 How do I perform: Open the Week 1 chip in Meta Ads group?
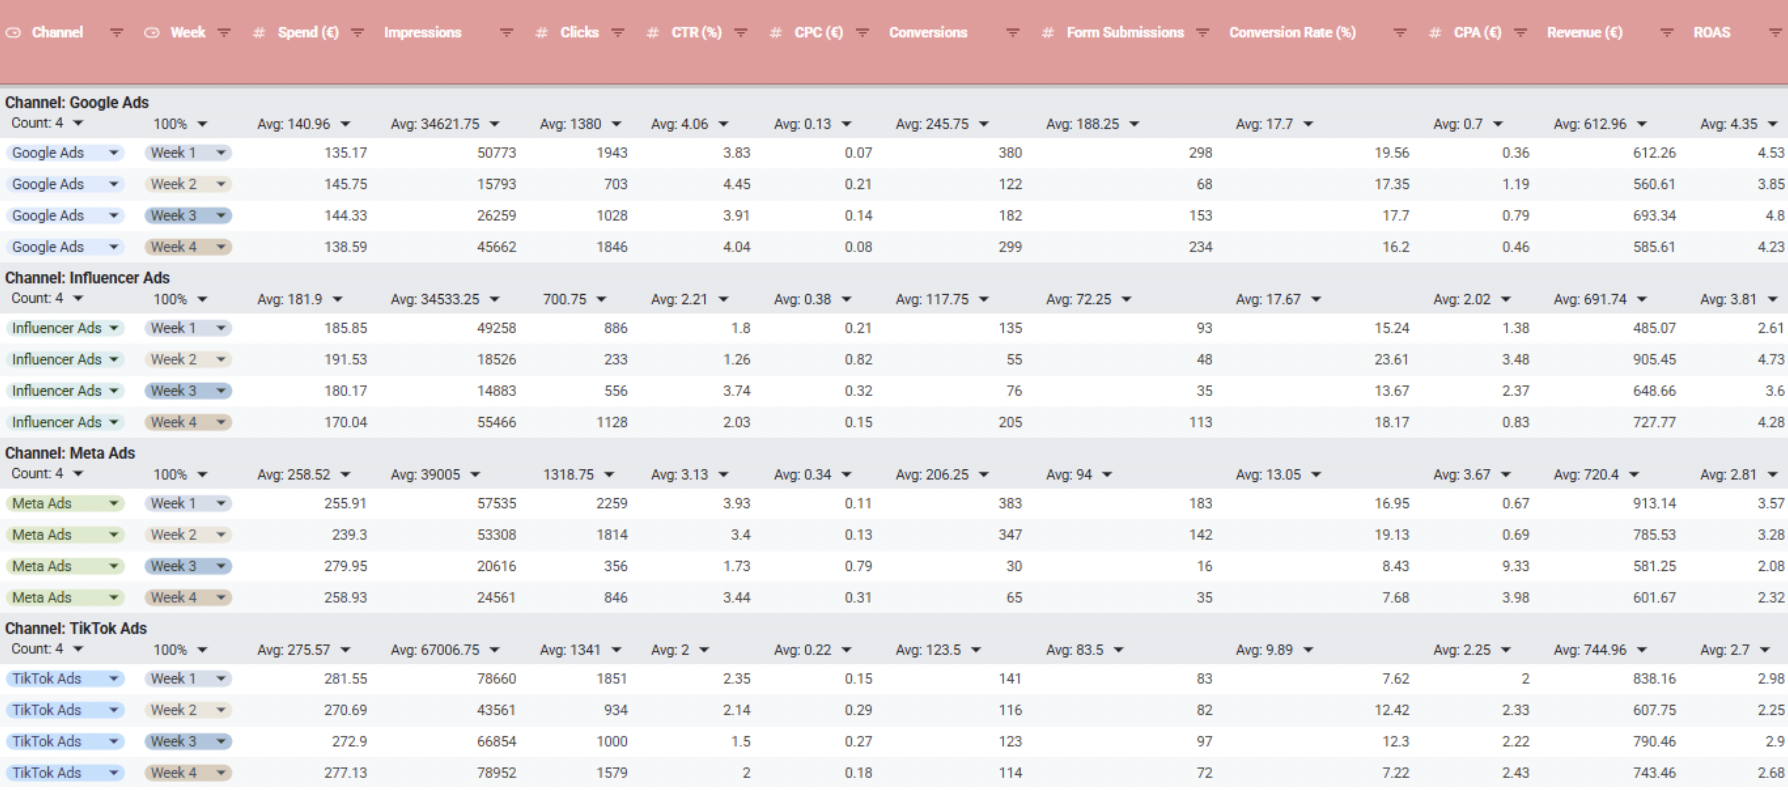[x=188, y=503]
